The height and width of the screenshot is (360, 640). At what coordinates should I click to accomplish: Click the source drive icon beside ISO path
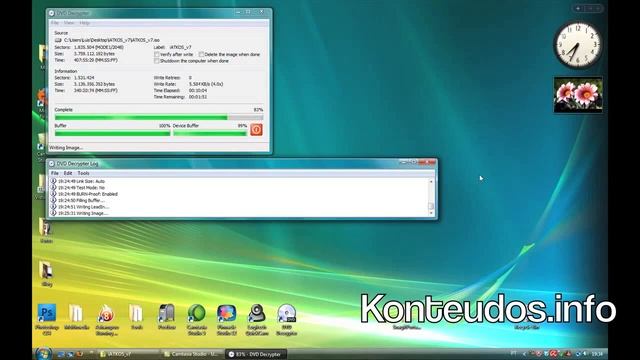tap(58, 40)
